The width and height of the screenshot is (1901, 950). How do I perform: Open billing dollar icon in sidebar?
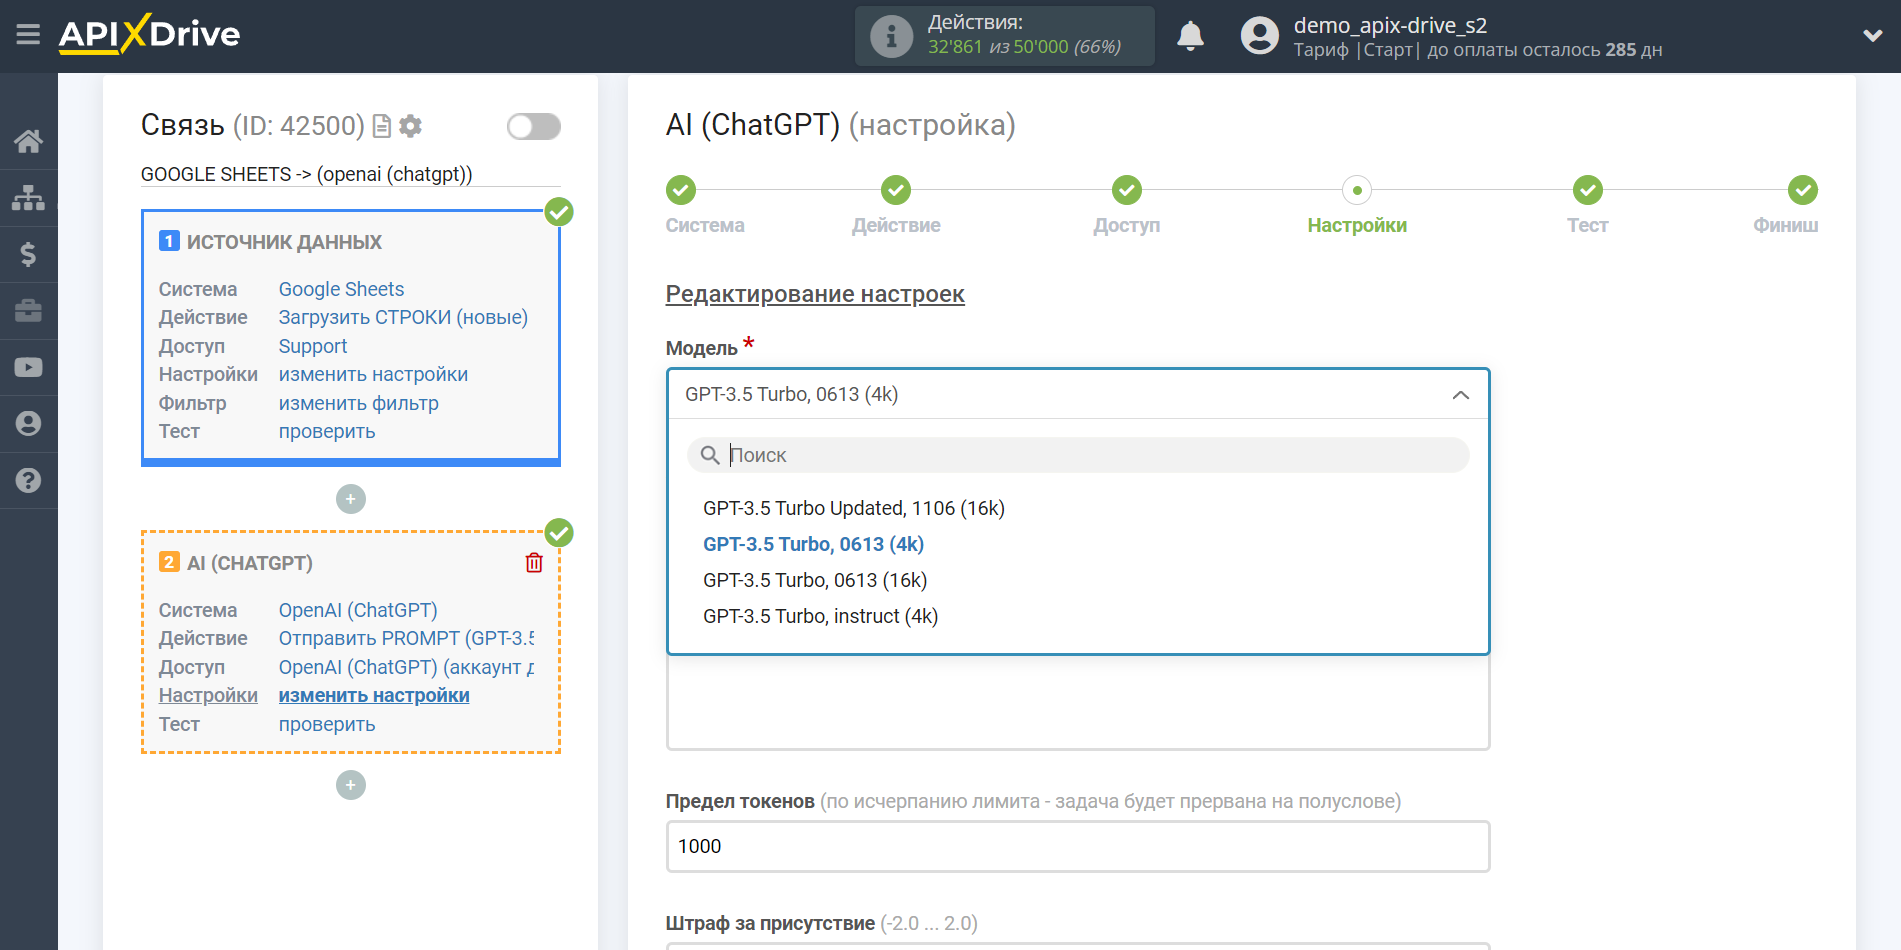pos(28,254)
